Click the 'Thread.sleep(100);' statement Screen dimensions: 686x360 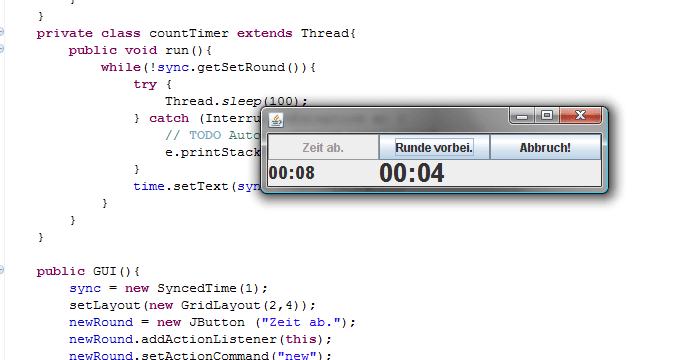236,101
